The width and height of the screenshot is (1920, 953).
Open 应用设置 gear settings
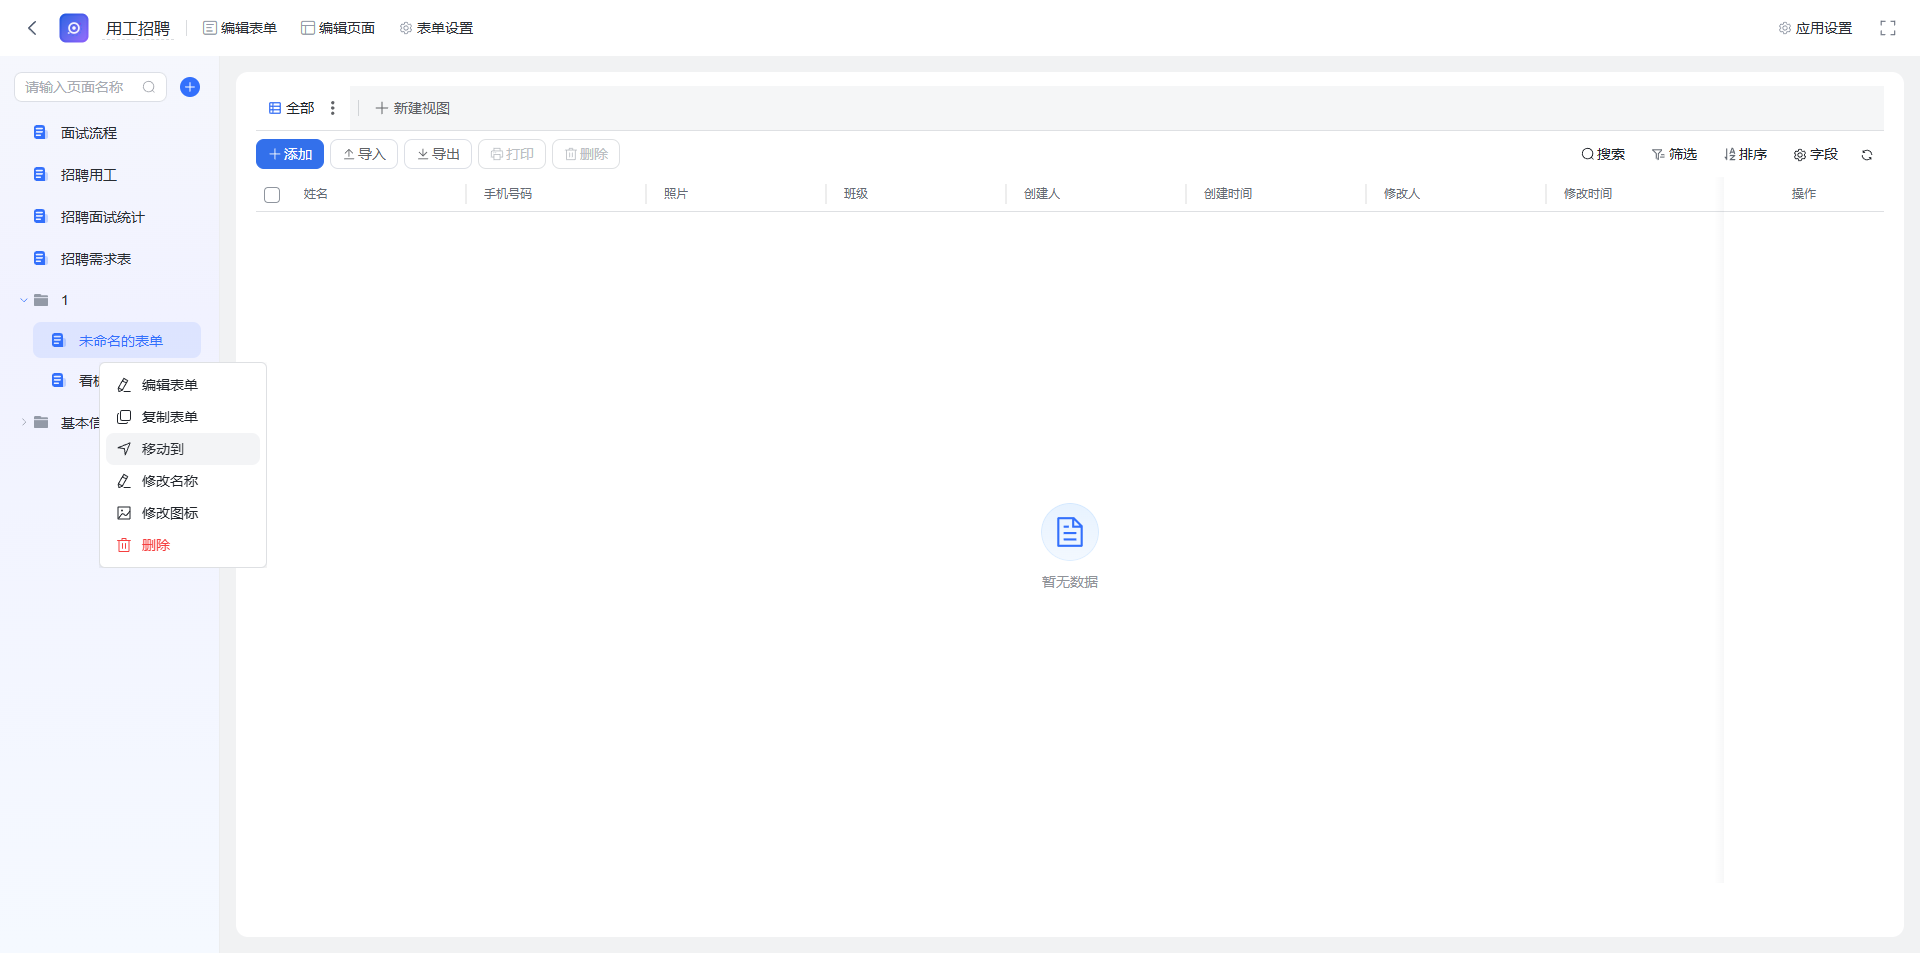click(1815, 28)
